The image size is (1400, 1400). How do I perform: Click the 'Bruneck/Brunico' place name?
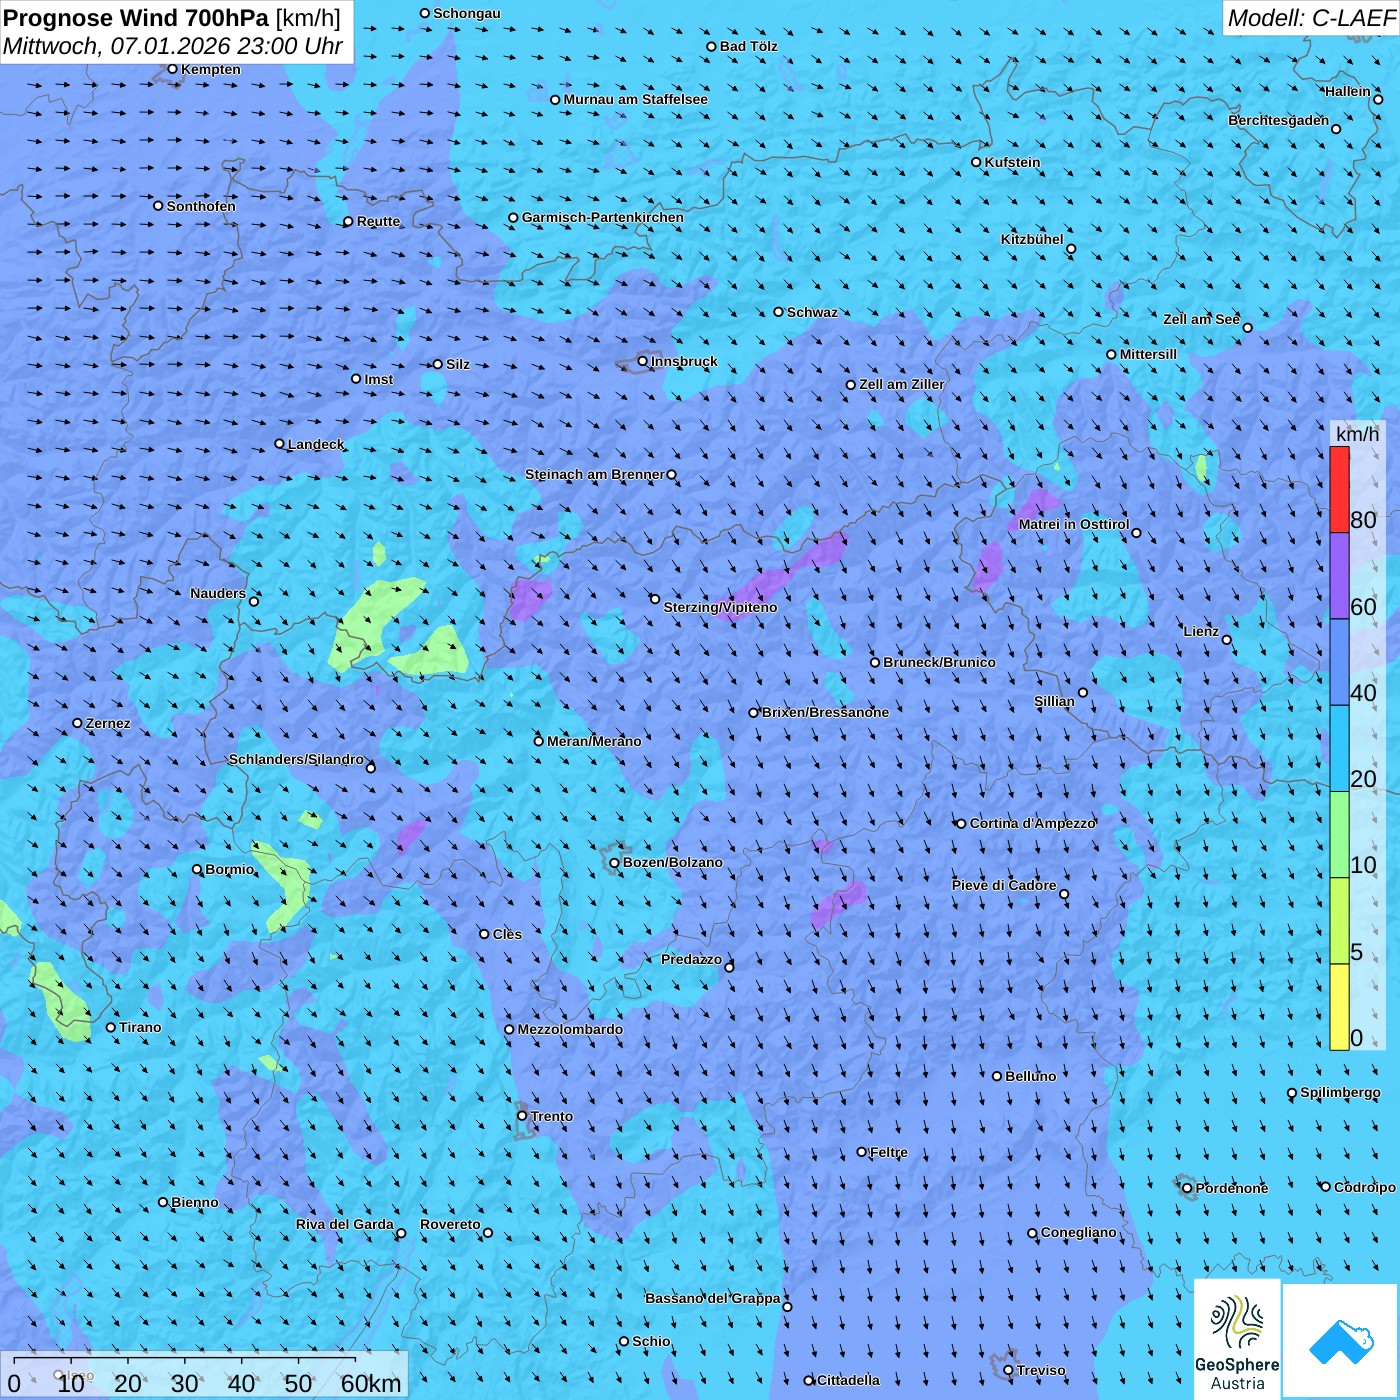point(939,662)
